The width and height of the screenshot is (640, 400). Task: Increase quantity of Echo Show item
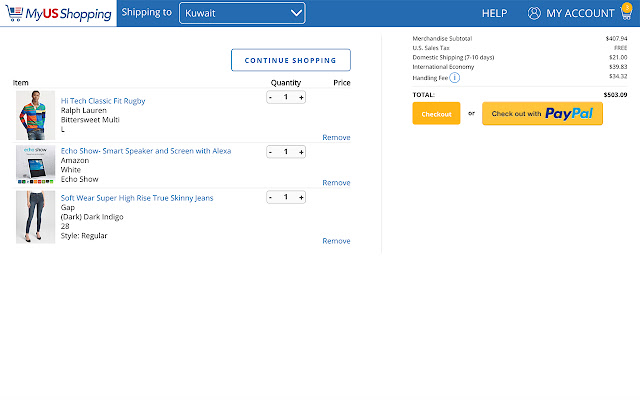pos(301,152)
